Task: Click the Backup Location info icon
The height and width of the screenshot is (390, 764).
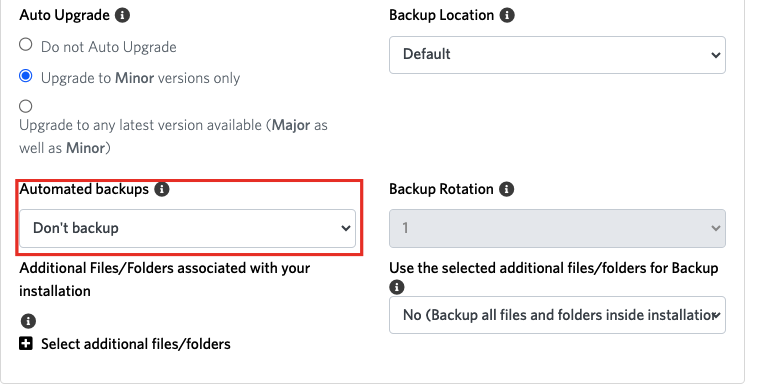Action: pyautogui.click(x=507, y=15)
